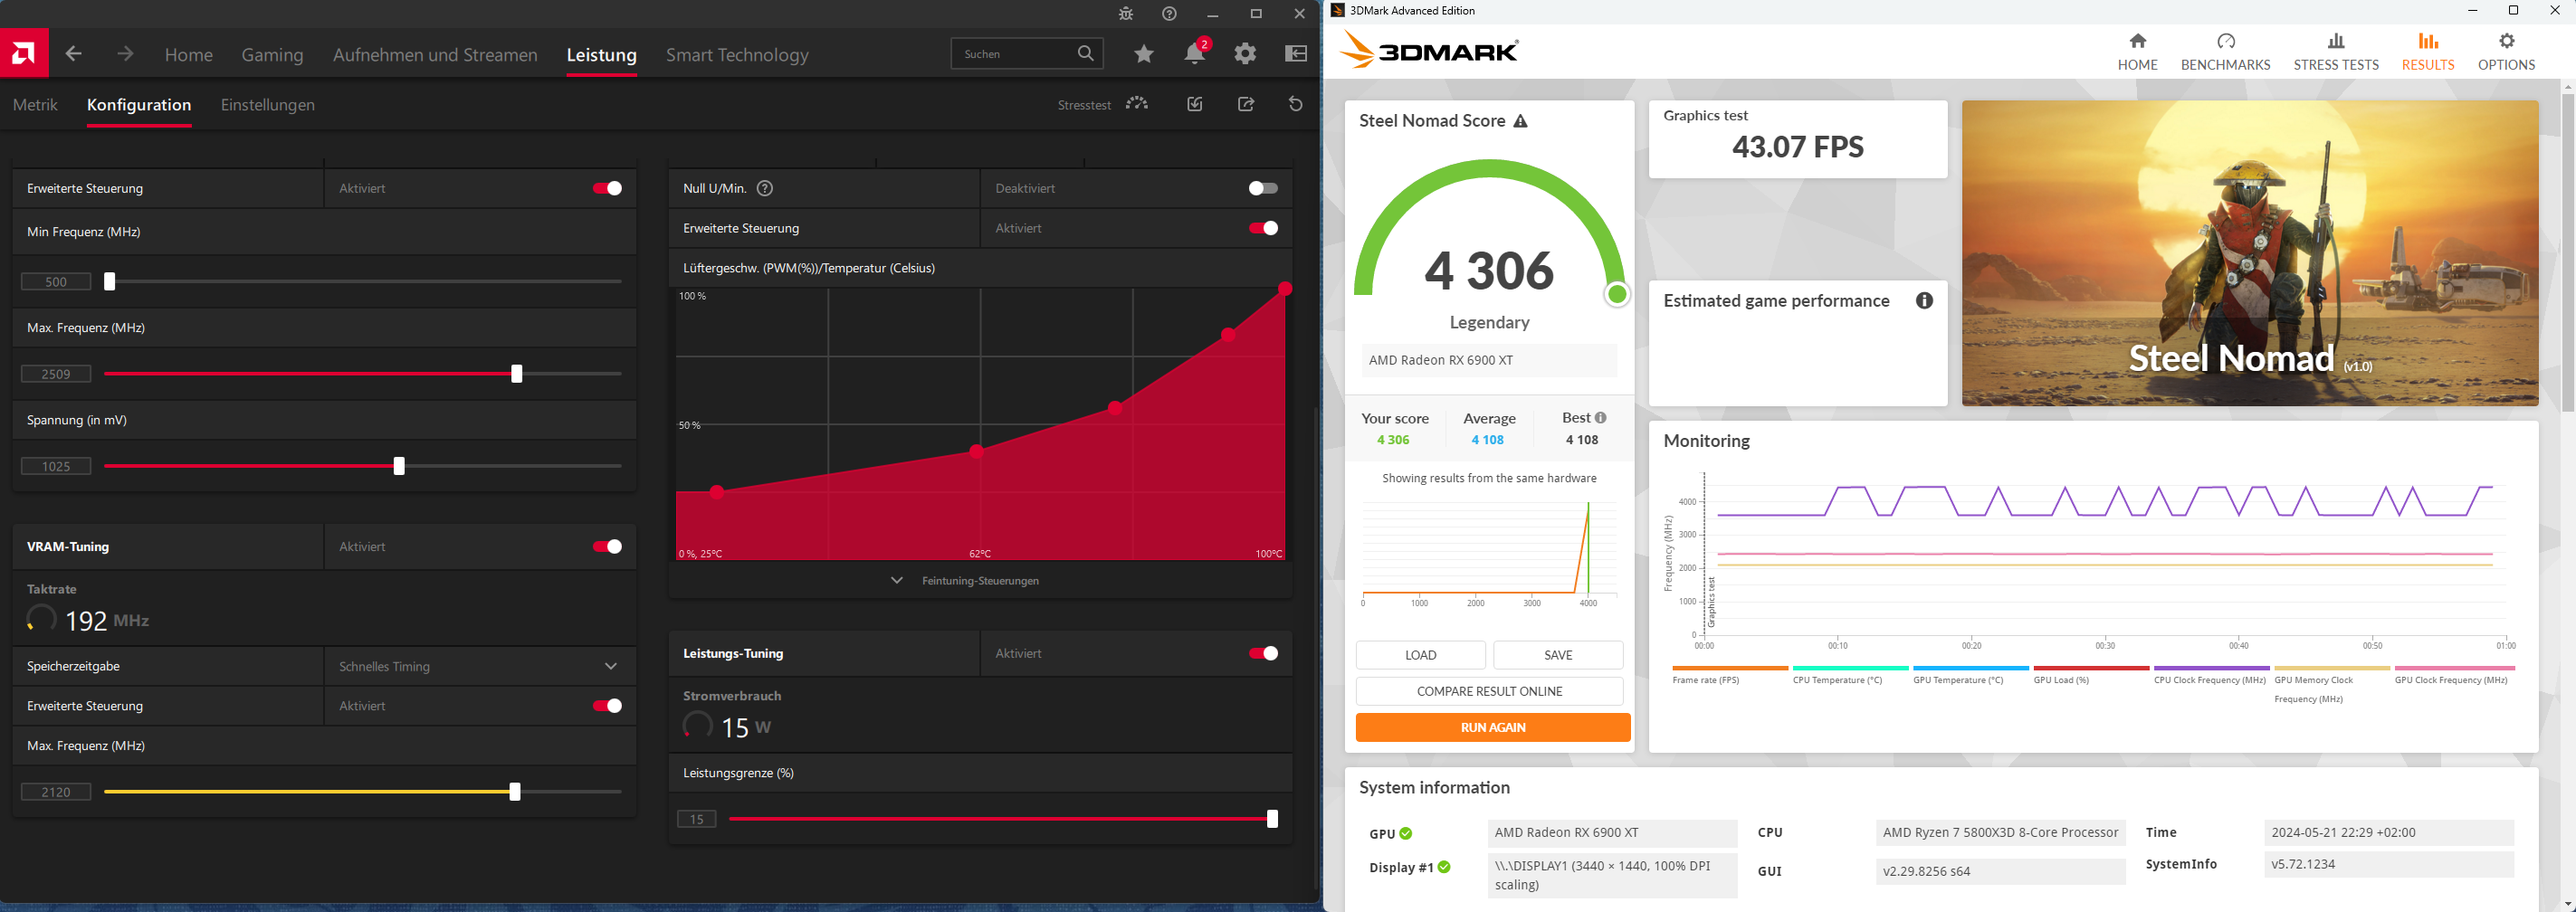Click the SAVE button in 3DMark
Viewport: 2576px width, 912px height.
point(1558,655)
